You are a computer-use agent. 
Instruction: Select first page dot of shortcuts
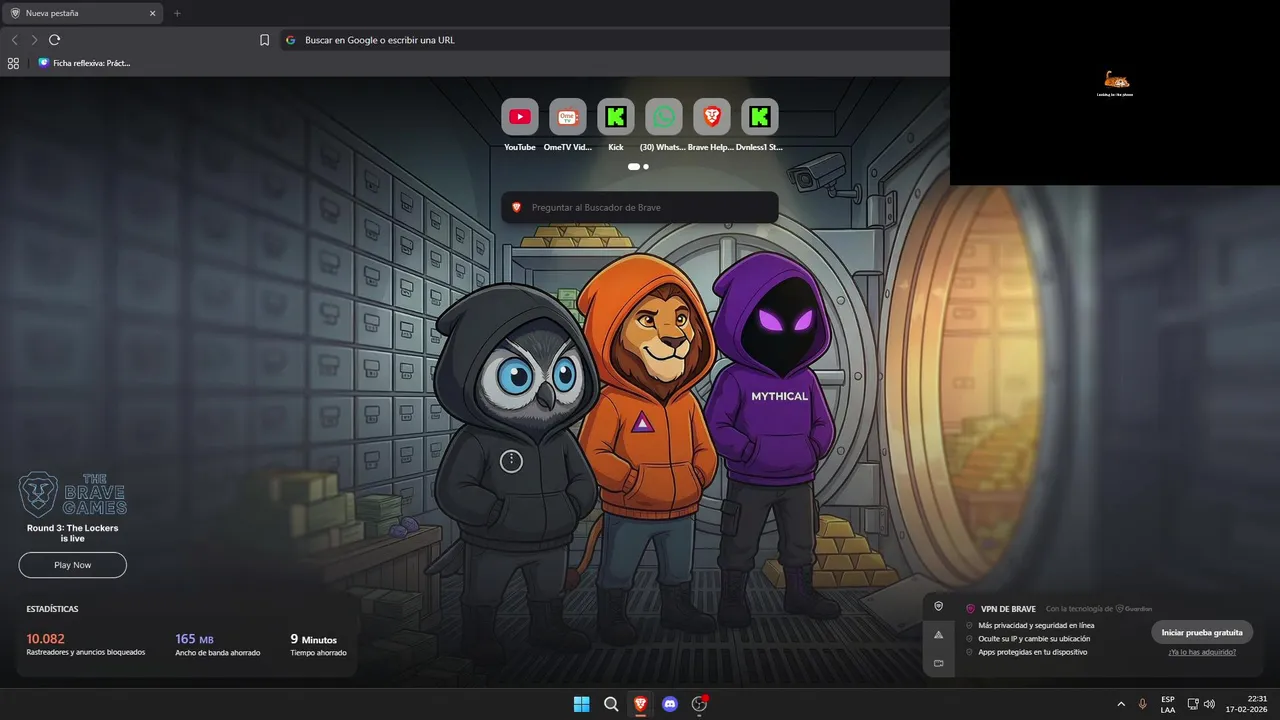[633, 167]
